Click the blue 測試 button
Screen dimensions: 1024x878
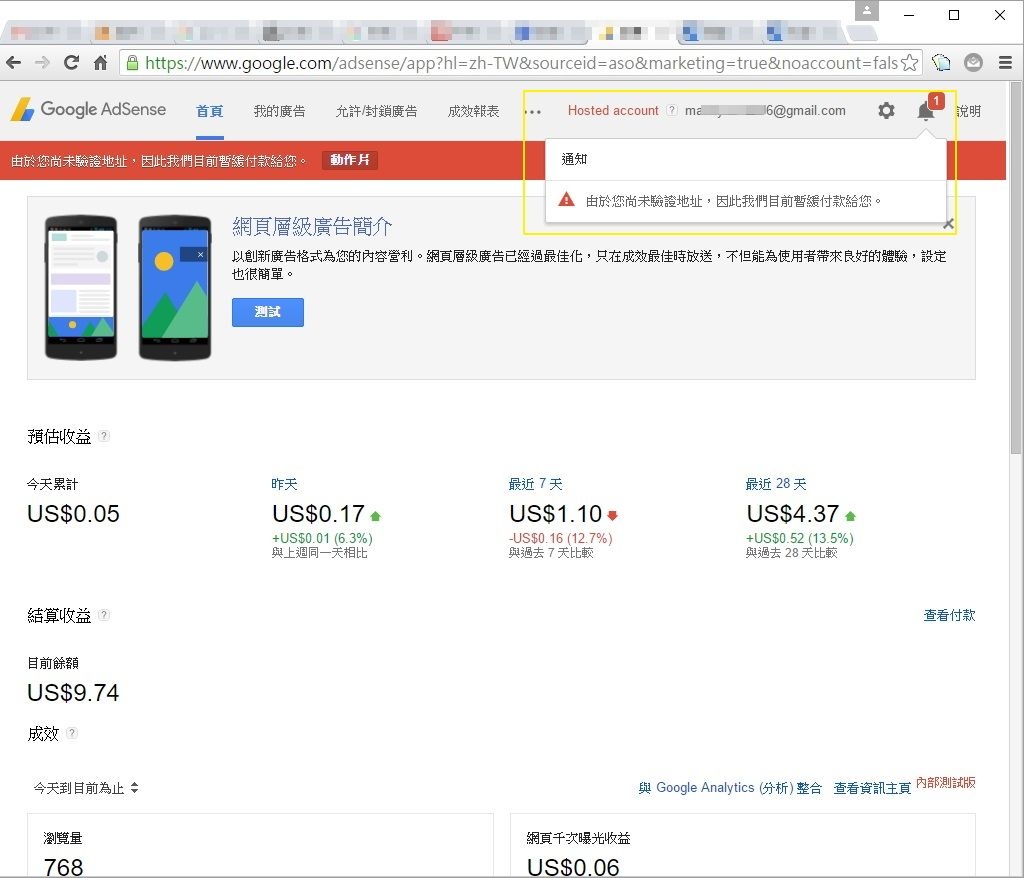268,312
